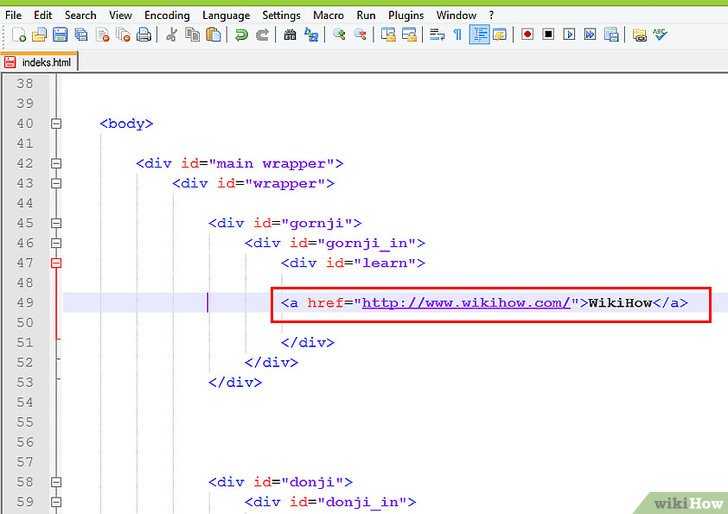The image size is (728, 514).
Task: Click the Print toolbar icon
Action: tap(144, 35)
